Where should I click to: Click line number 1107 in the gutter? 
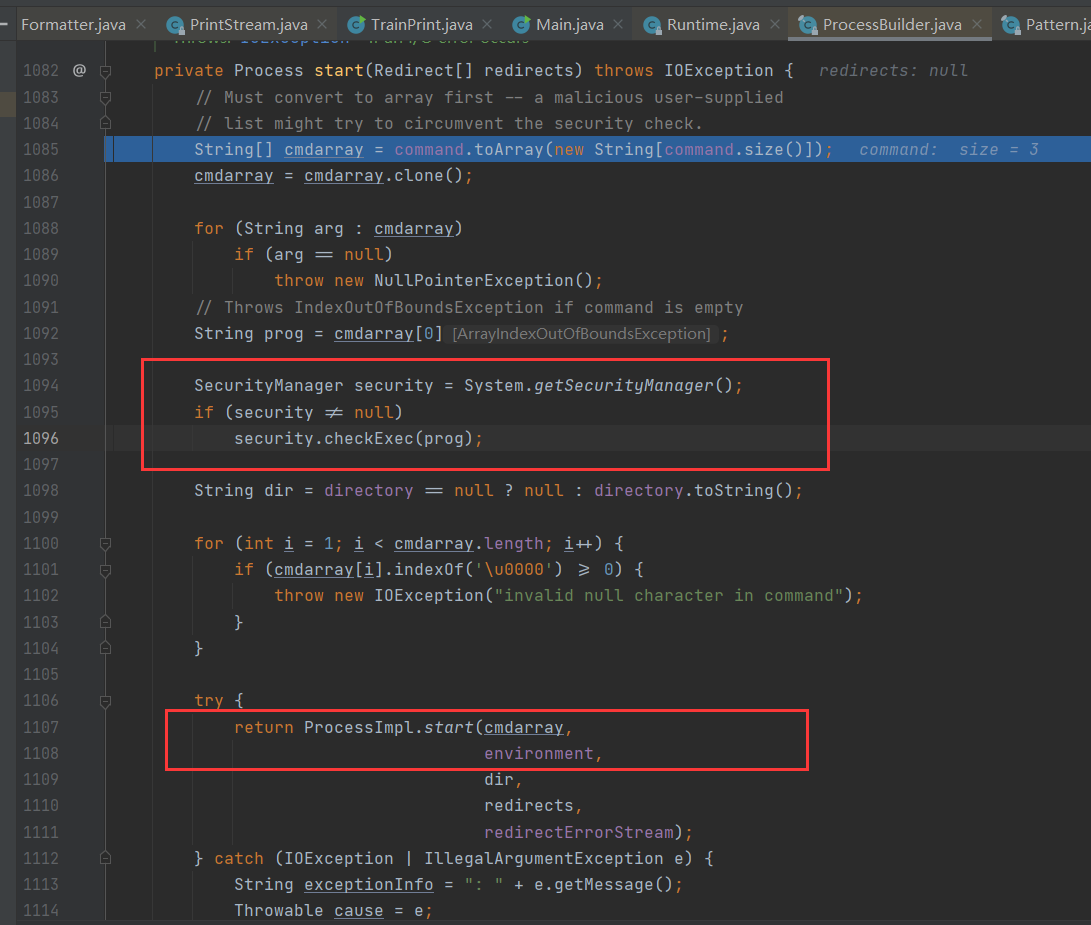[41, 727]
